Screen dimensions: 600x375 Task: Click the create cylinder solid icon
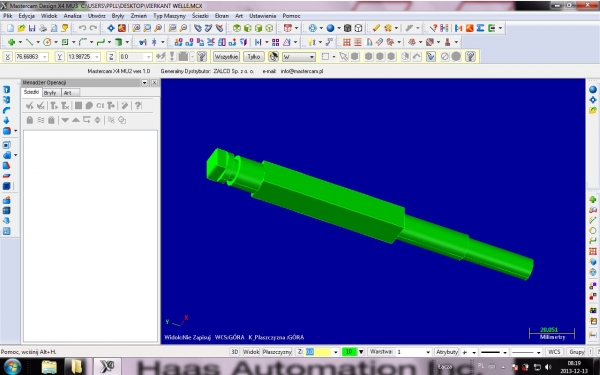point(119,42)
